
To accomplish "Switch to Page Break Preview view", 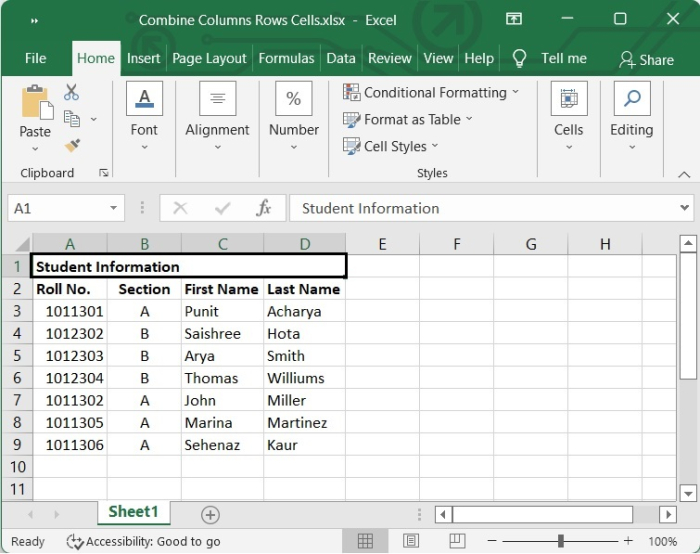I will pyautogui.click(x=455, y=541).
